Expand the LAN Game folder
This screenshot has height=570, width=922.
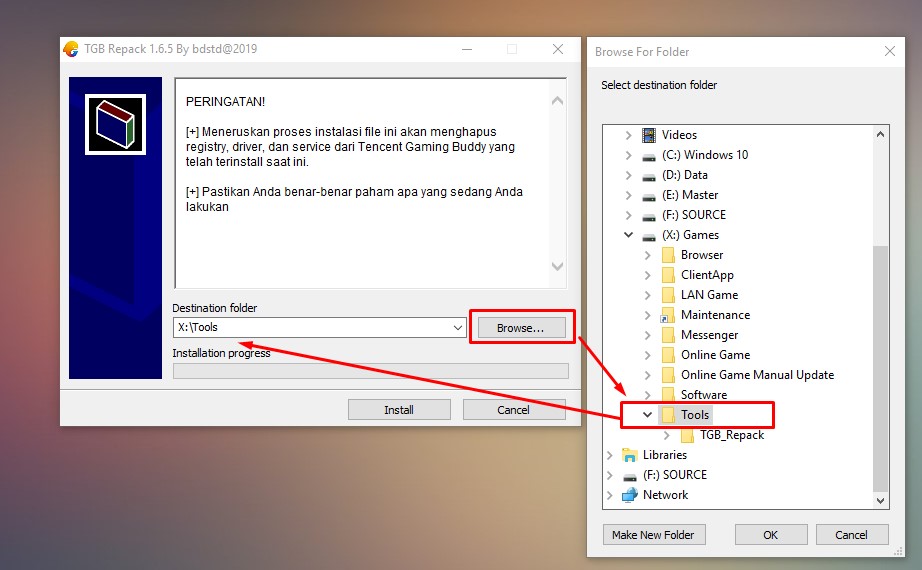pos(647,295)
